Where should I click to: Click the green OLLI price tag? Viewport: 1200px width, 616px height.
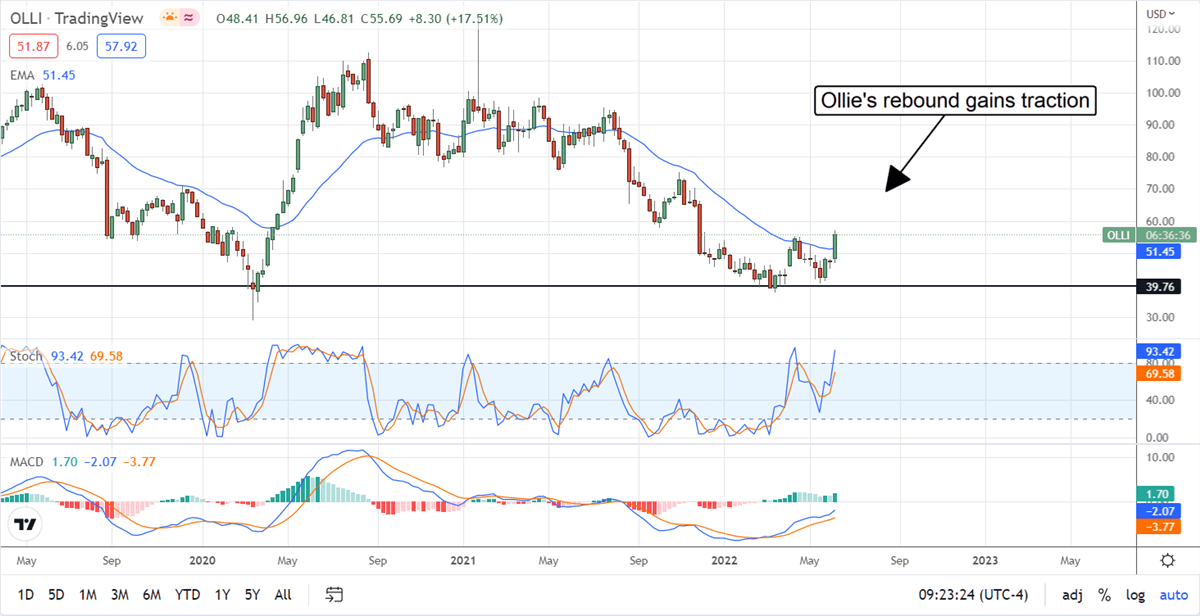coord(1118,235)
